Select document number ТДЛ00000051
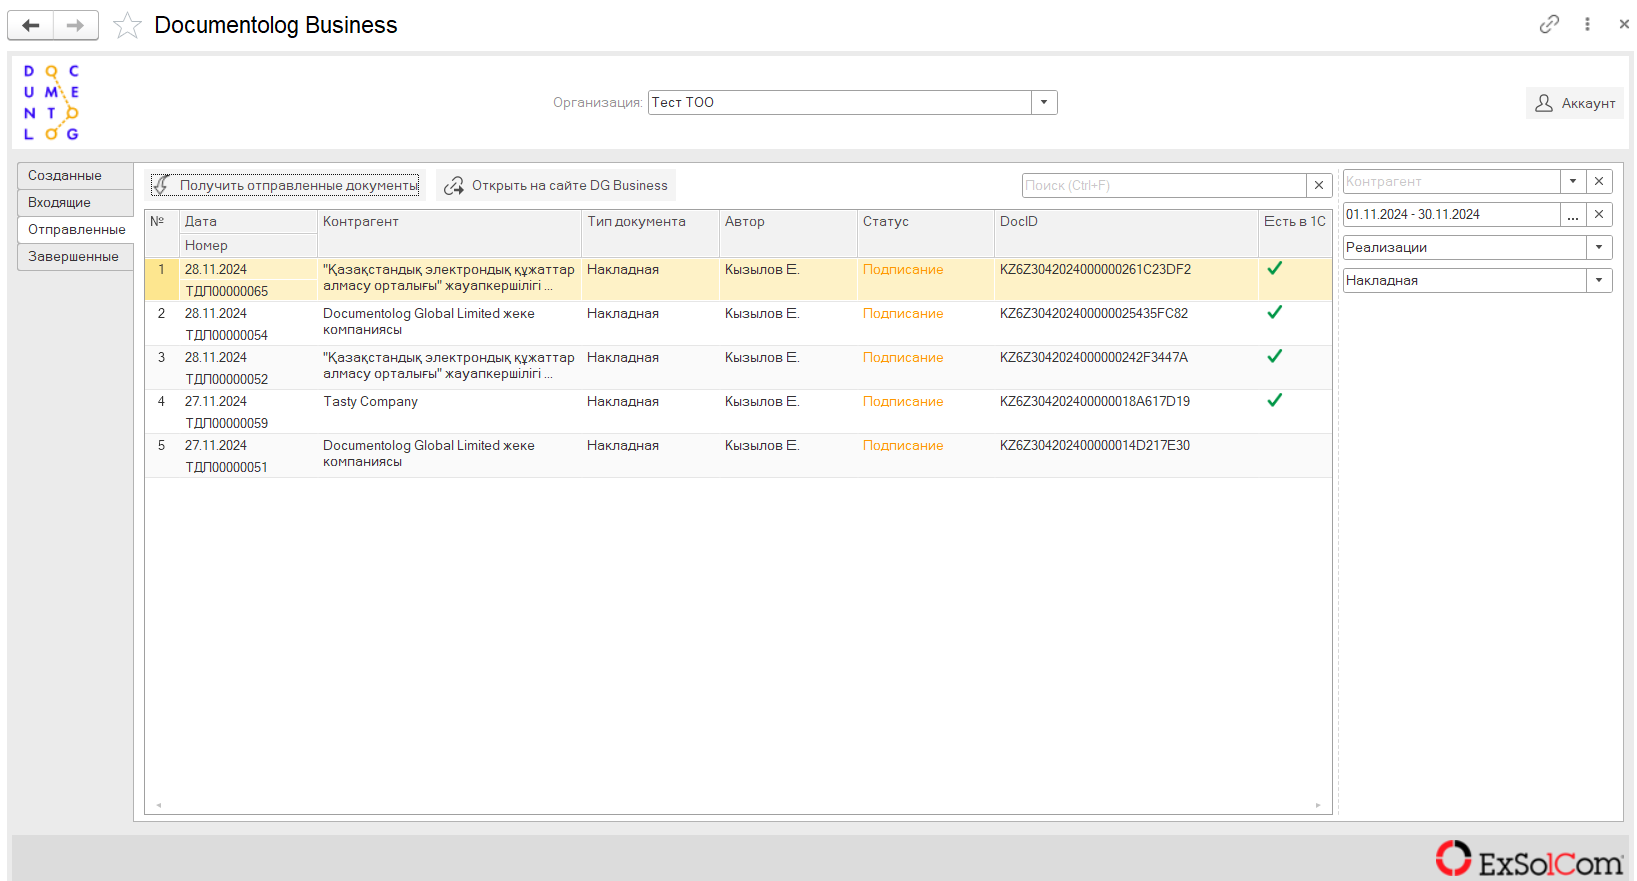This screenshot has width=1637, height=881. 227,467
